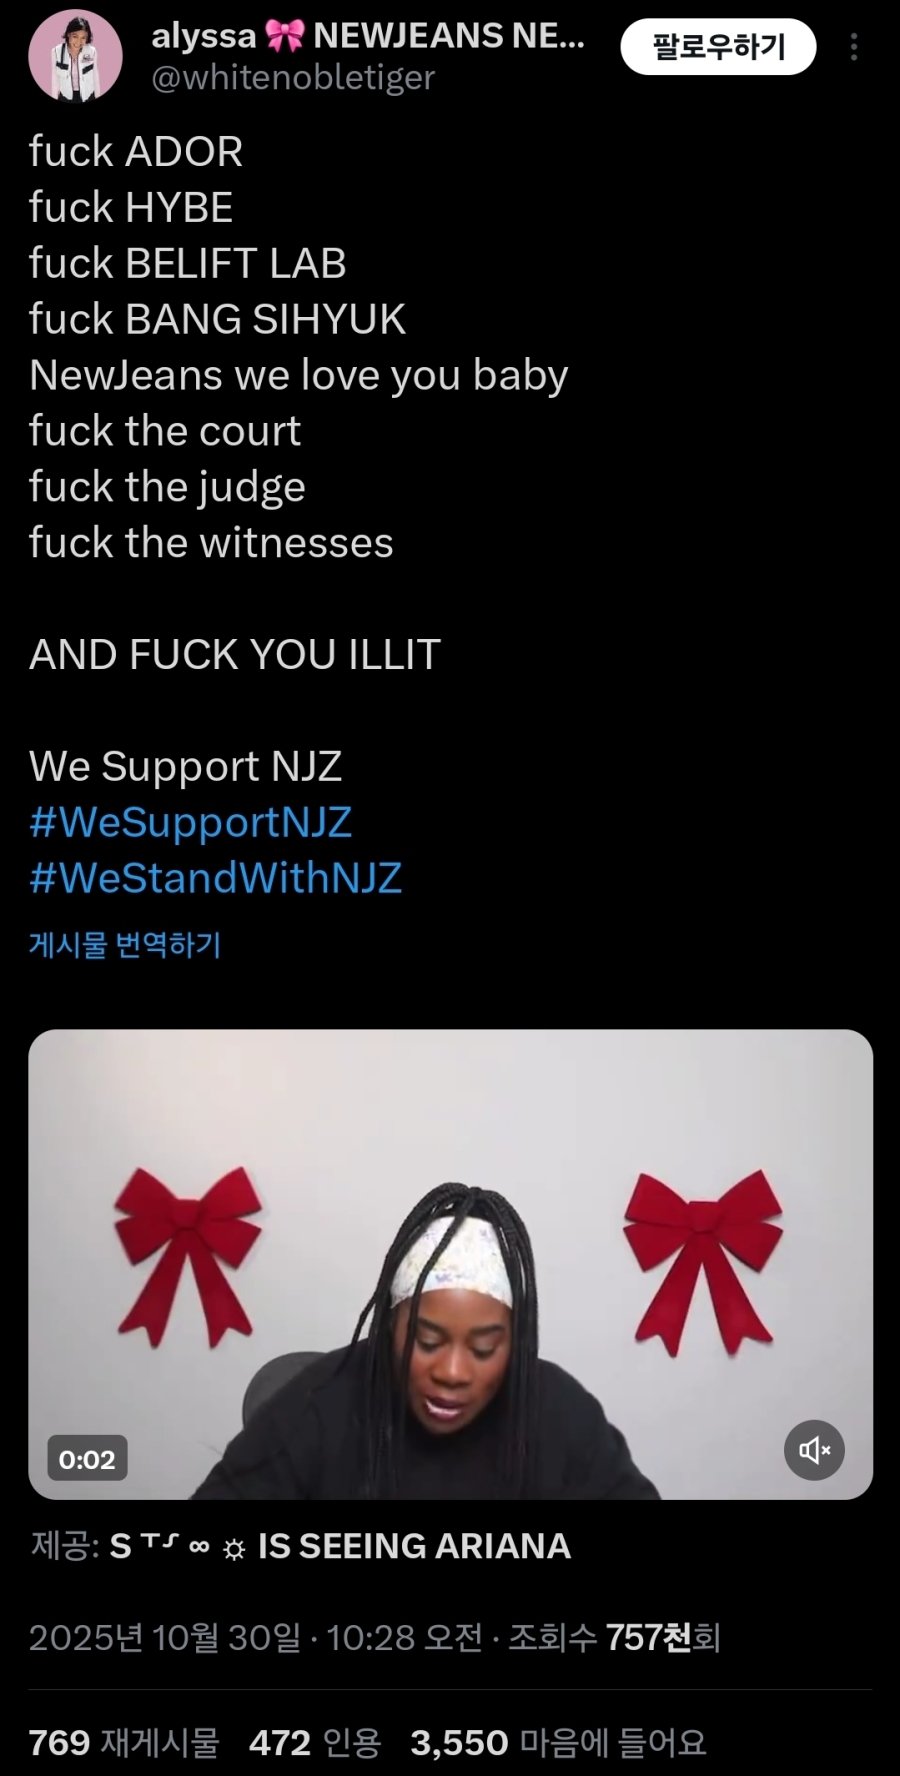This screenshot has width=900, height=1776.
Task: Open the alyssa NEWJEANS display name
Action: pos(368,36)
